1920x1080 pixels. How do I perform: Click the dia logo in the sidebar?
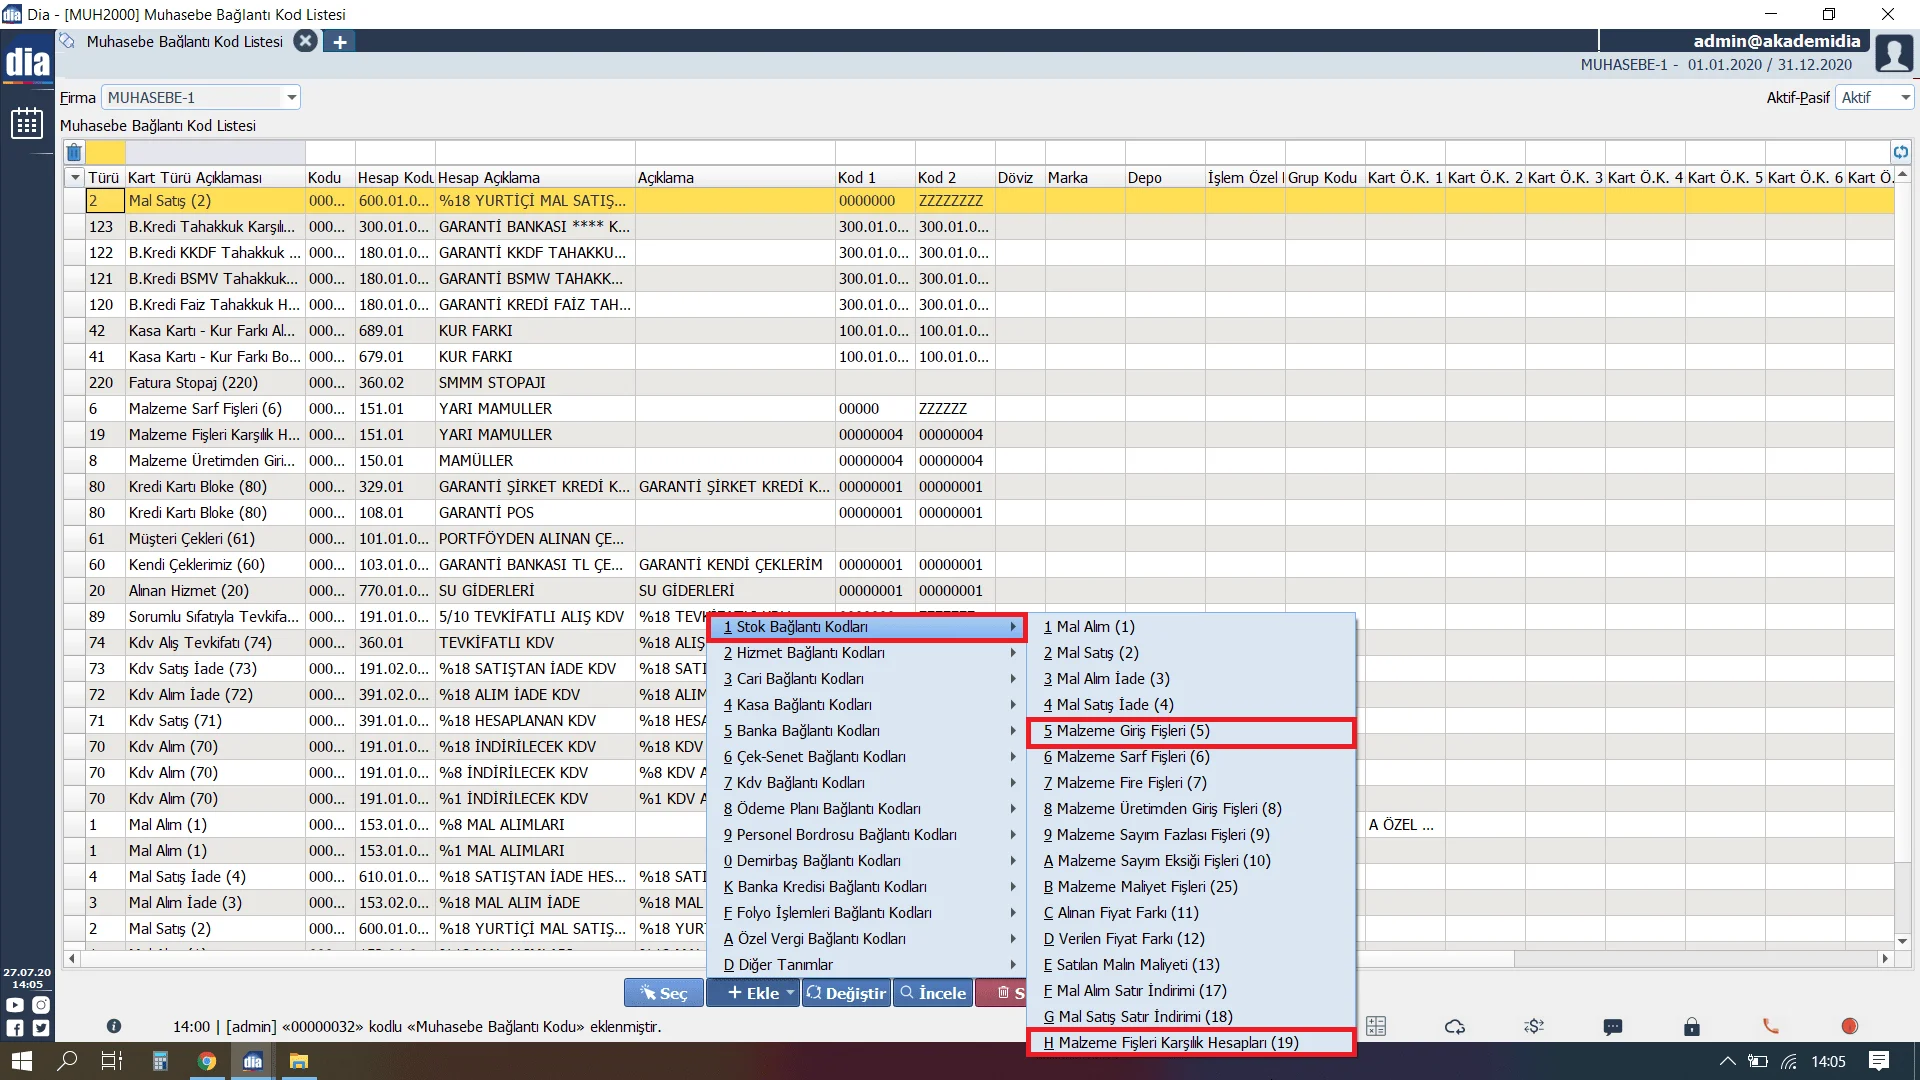click(x=27, y=62)
